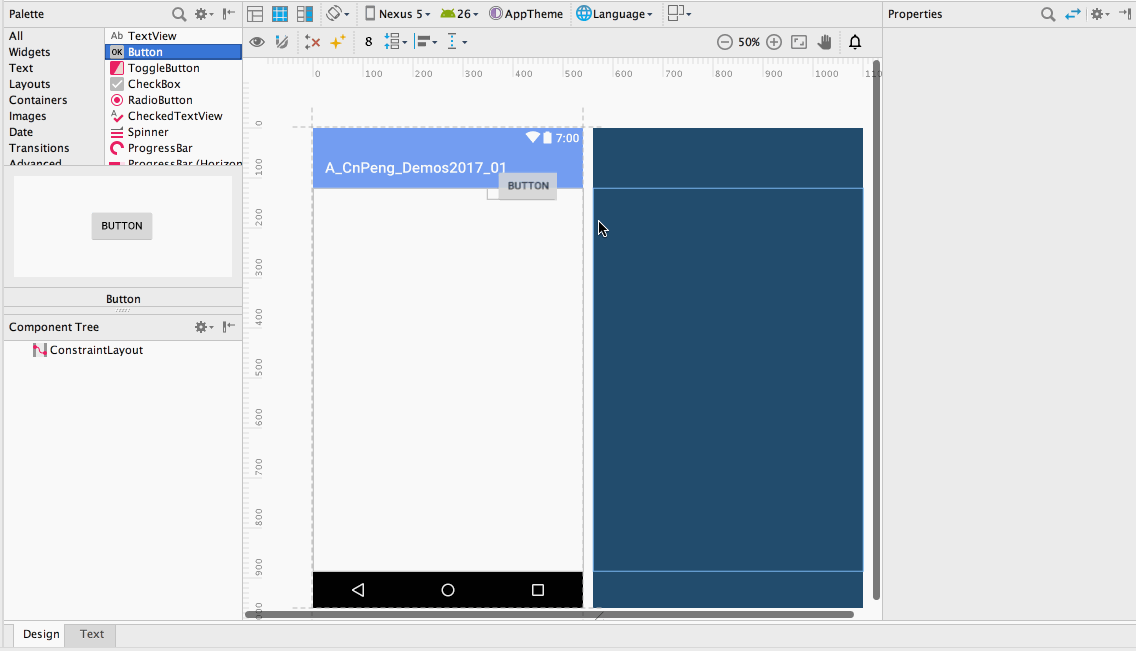Switch to the Design tab
This screenshot has height=651, width=1136.
(x=41, y=634)
